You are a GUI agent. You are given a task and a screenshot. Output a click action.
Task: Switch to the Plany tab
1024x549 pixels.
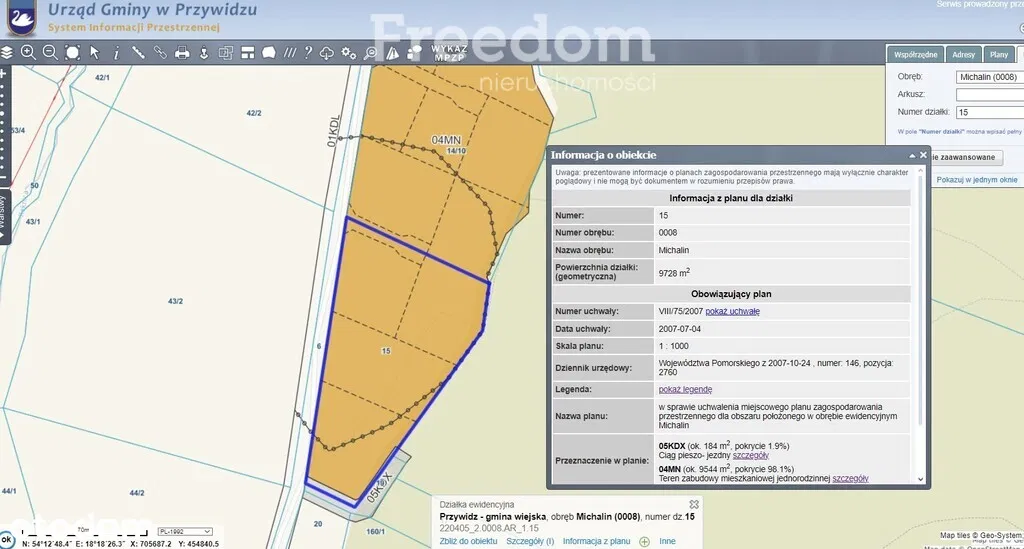998,54
